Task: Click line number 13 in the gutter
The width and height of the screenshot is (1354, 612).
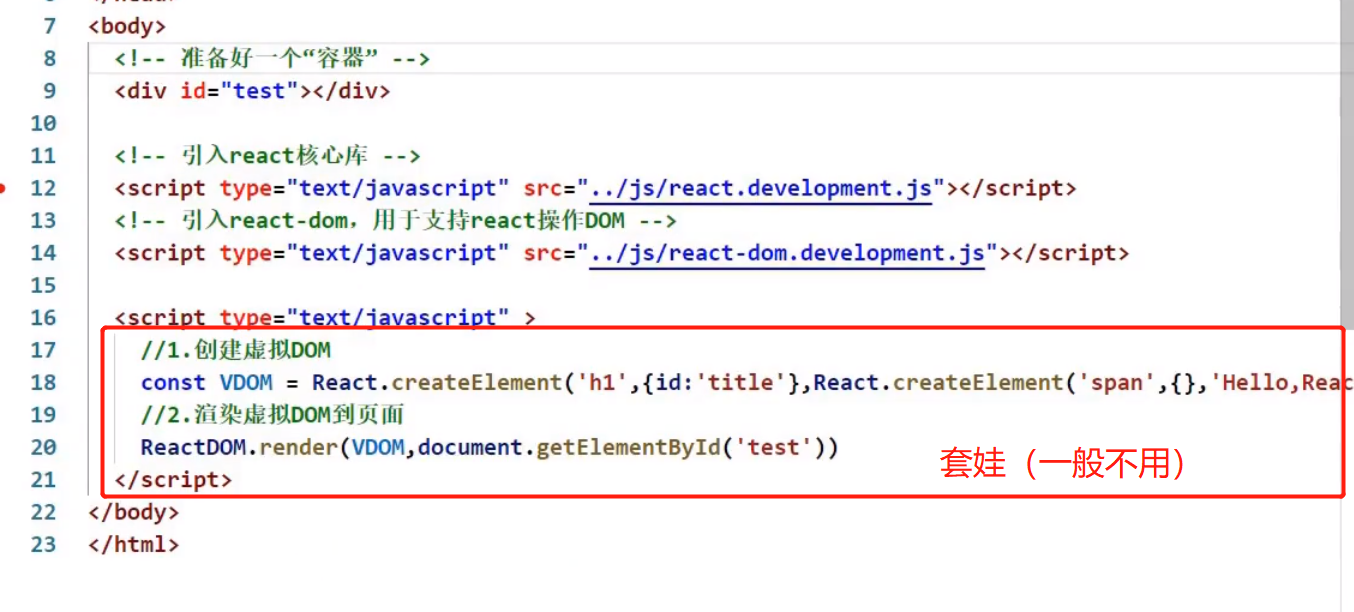Action: click(x=43, y=221)
